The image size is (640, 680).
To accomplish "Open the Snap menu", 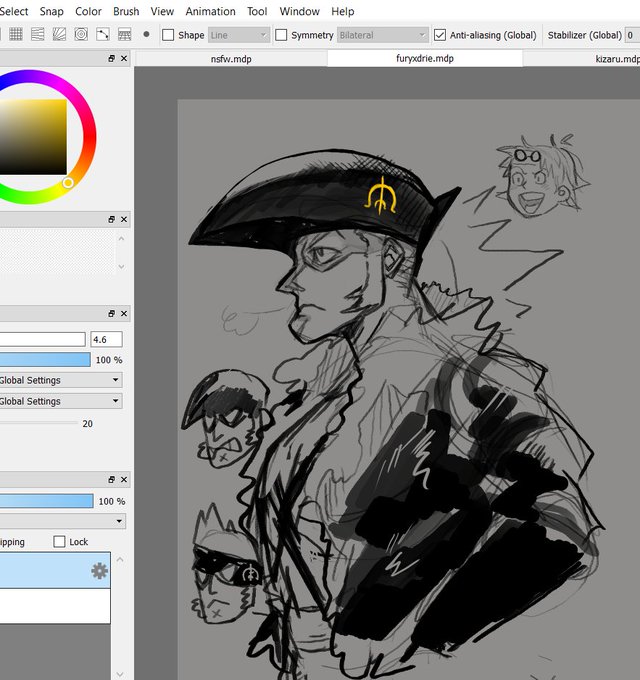I will pyautogui.click(x=52, y=11).
